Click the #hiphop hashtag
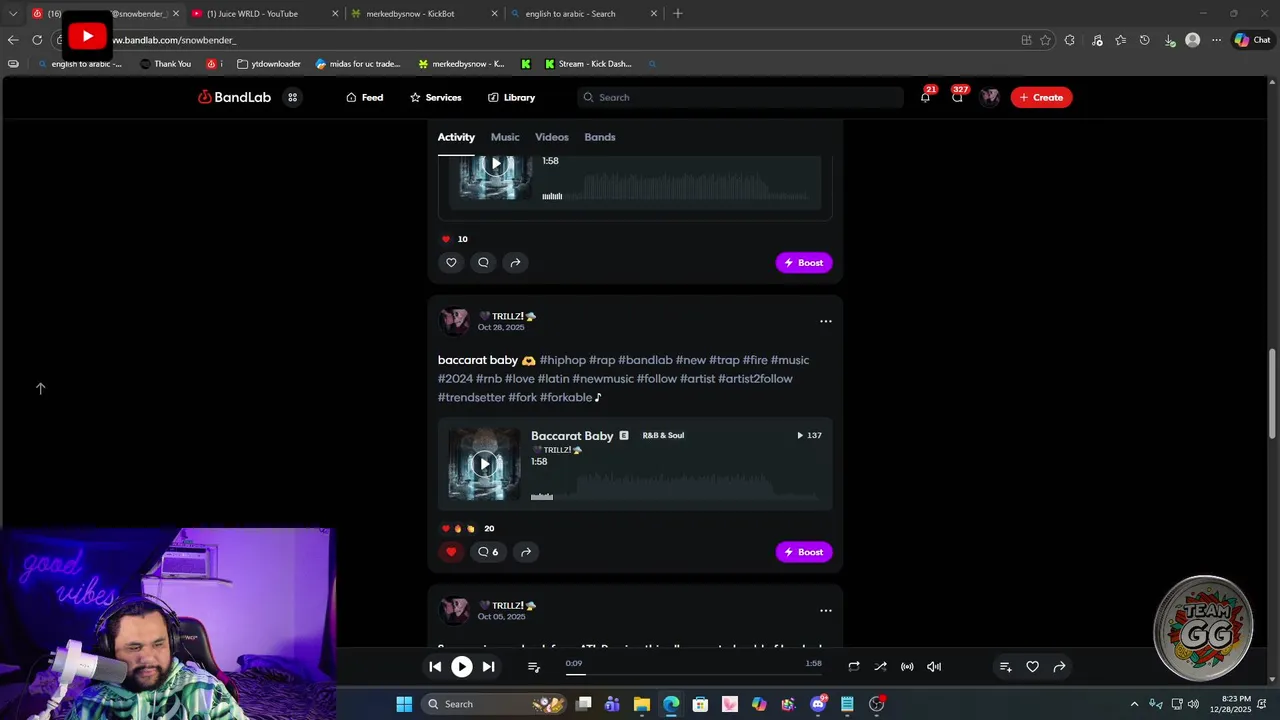Viewport: 1280px width, 720px height. (563, 360)
